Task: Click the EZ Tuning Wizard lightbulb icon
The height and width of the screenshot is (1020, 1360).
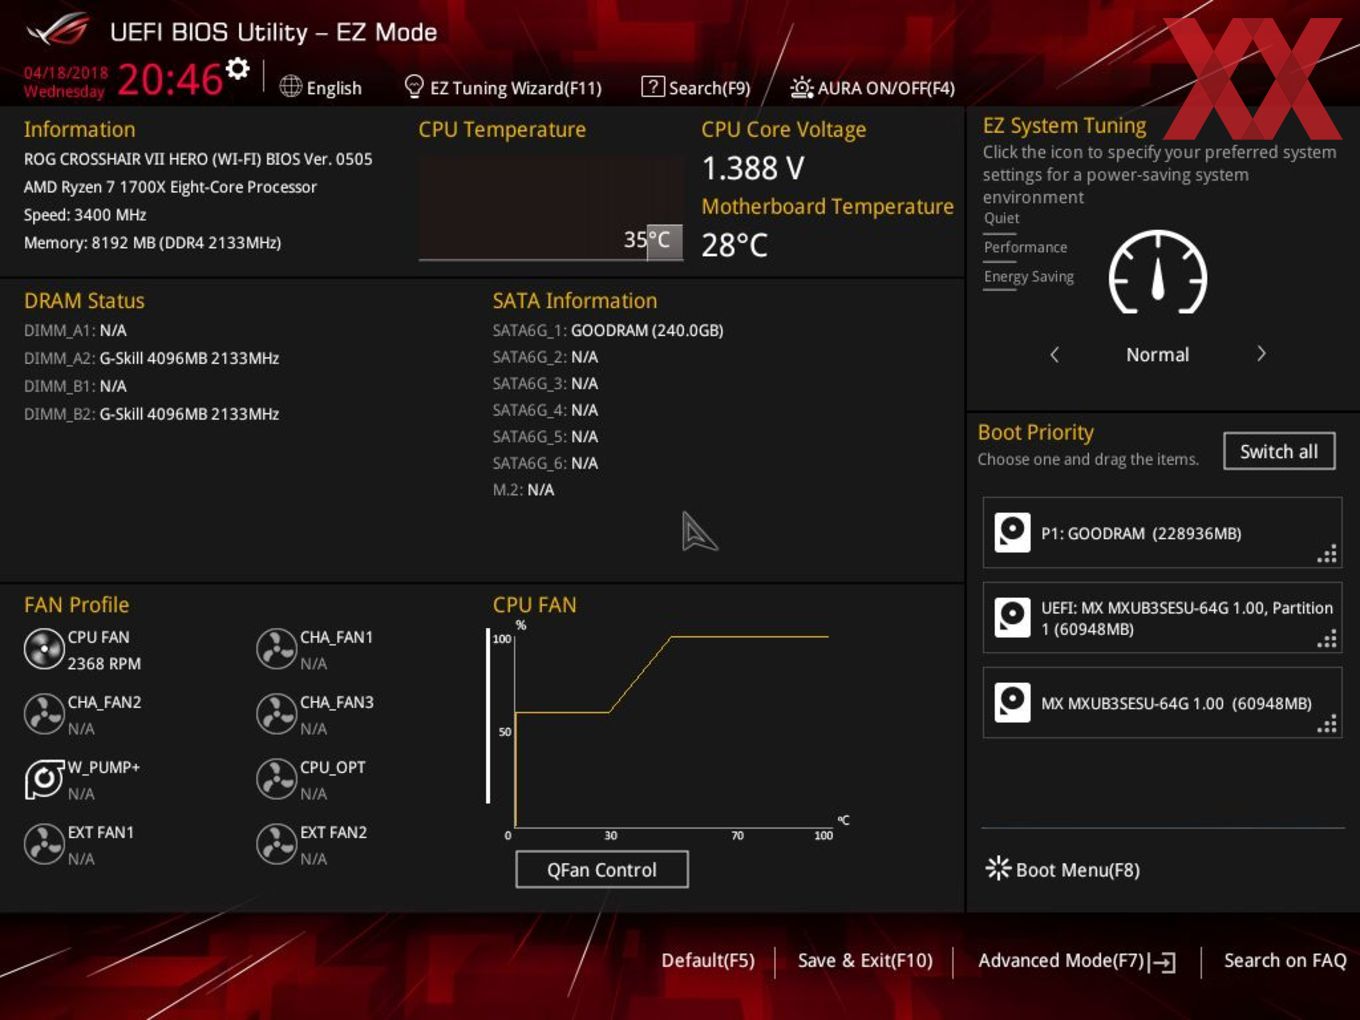Action: (413, 87)
